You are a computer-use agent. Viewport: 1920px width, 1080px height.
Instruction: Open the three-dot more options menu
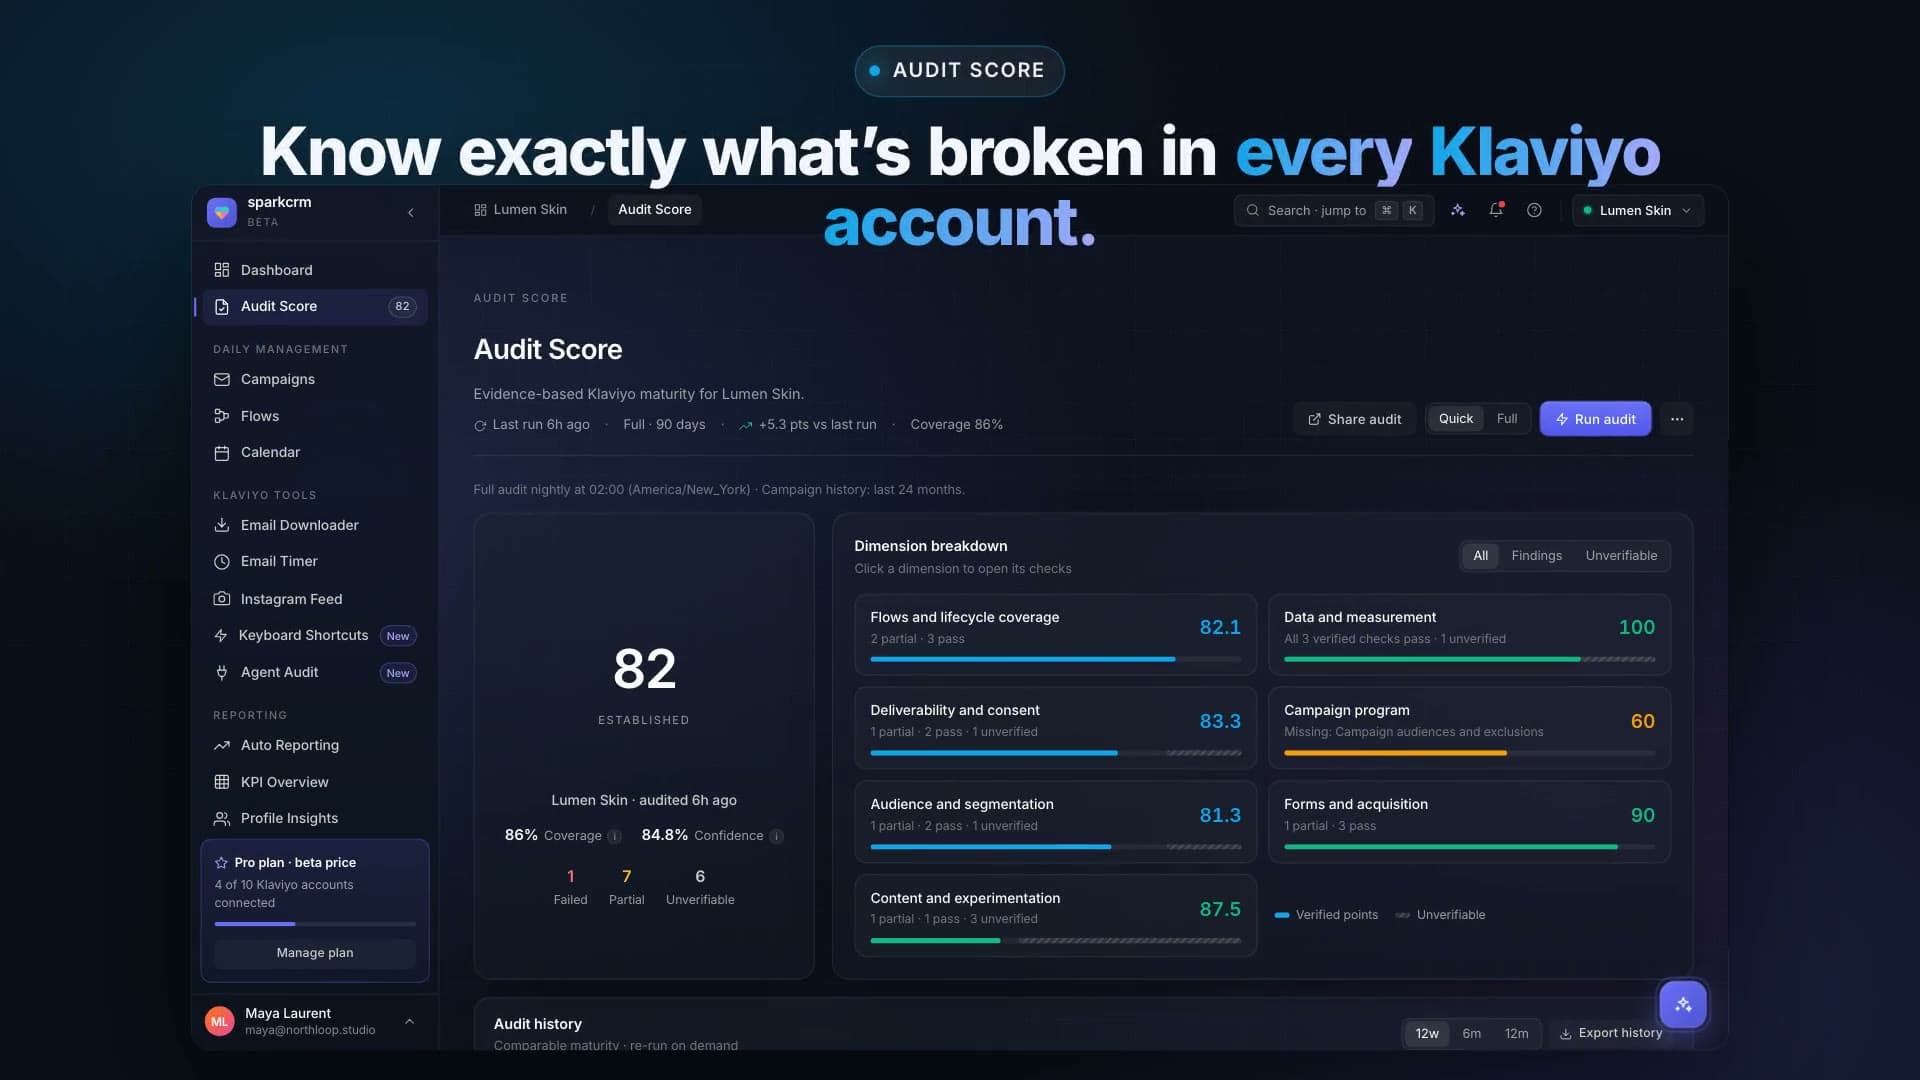point(1677,419)
